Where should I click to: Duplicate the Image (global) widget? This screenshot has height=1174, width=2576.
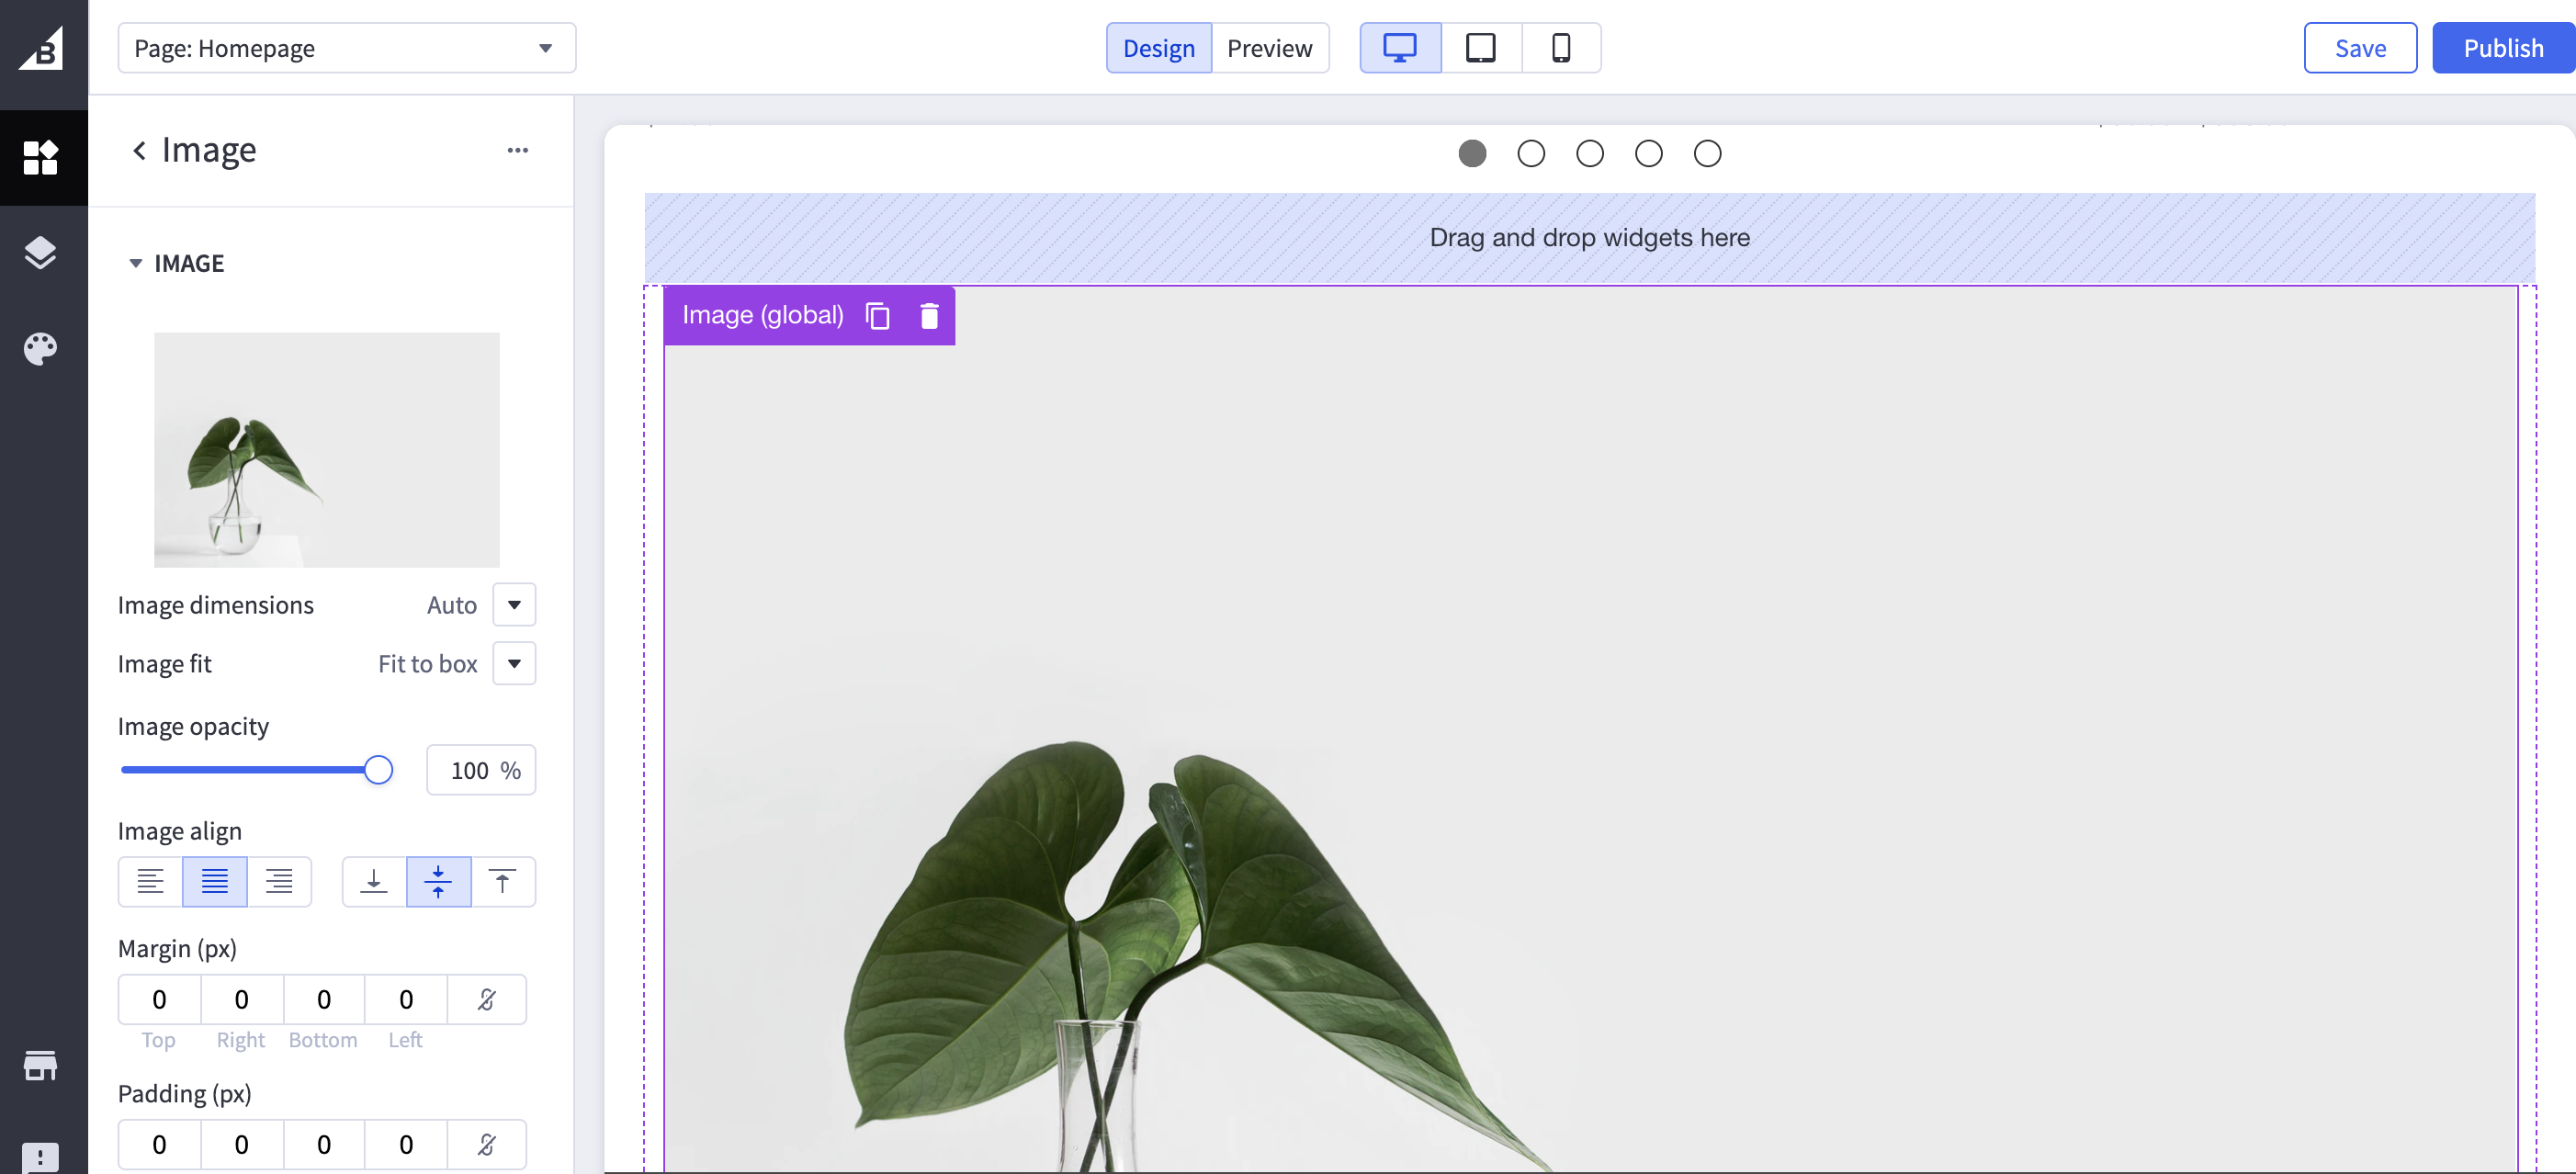877,316
